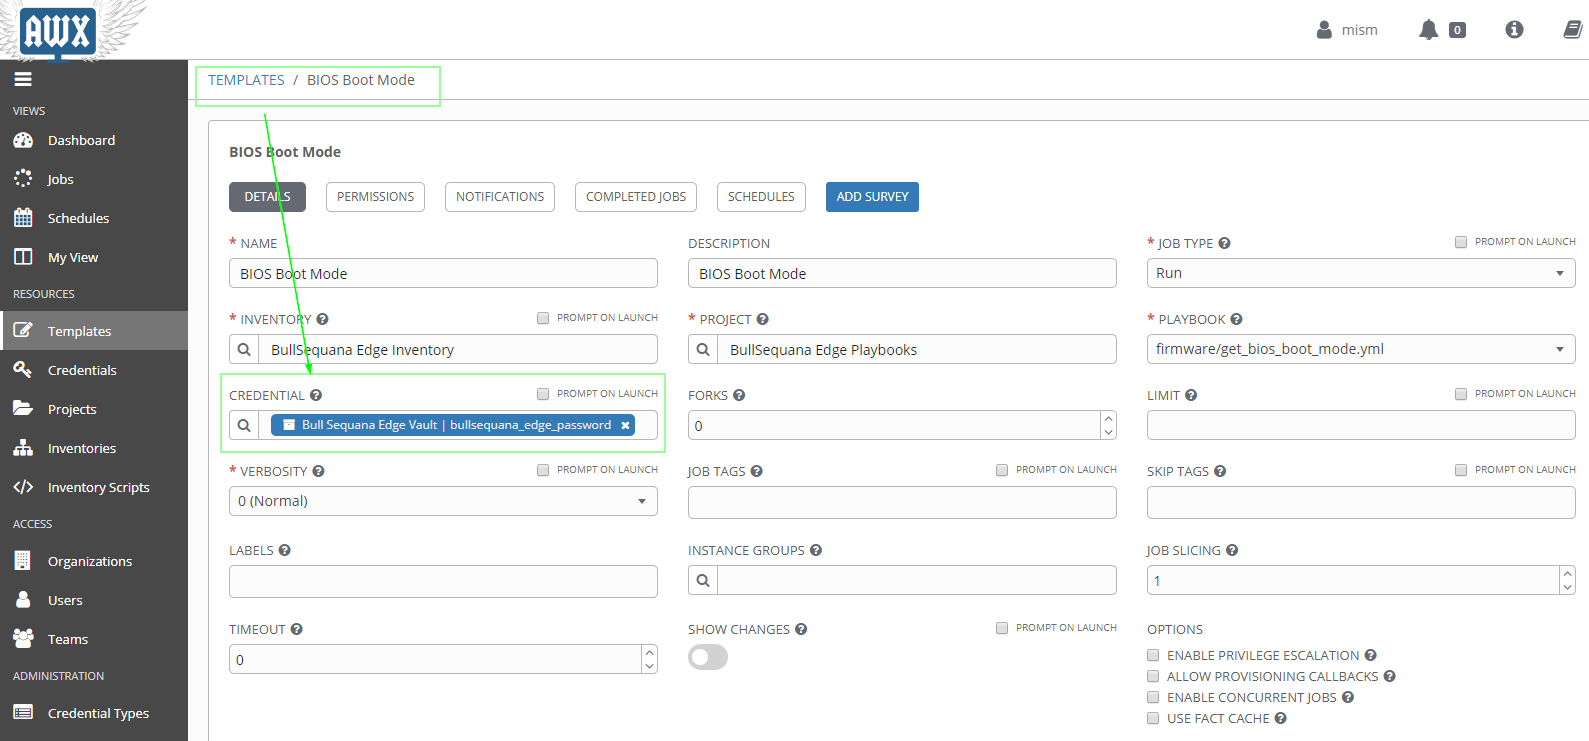This screenshot has height=741, width=1589.
Task: Open the mism user profile icon
Action: click(x=1324, y=30)
